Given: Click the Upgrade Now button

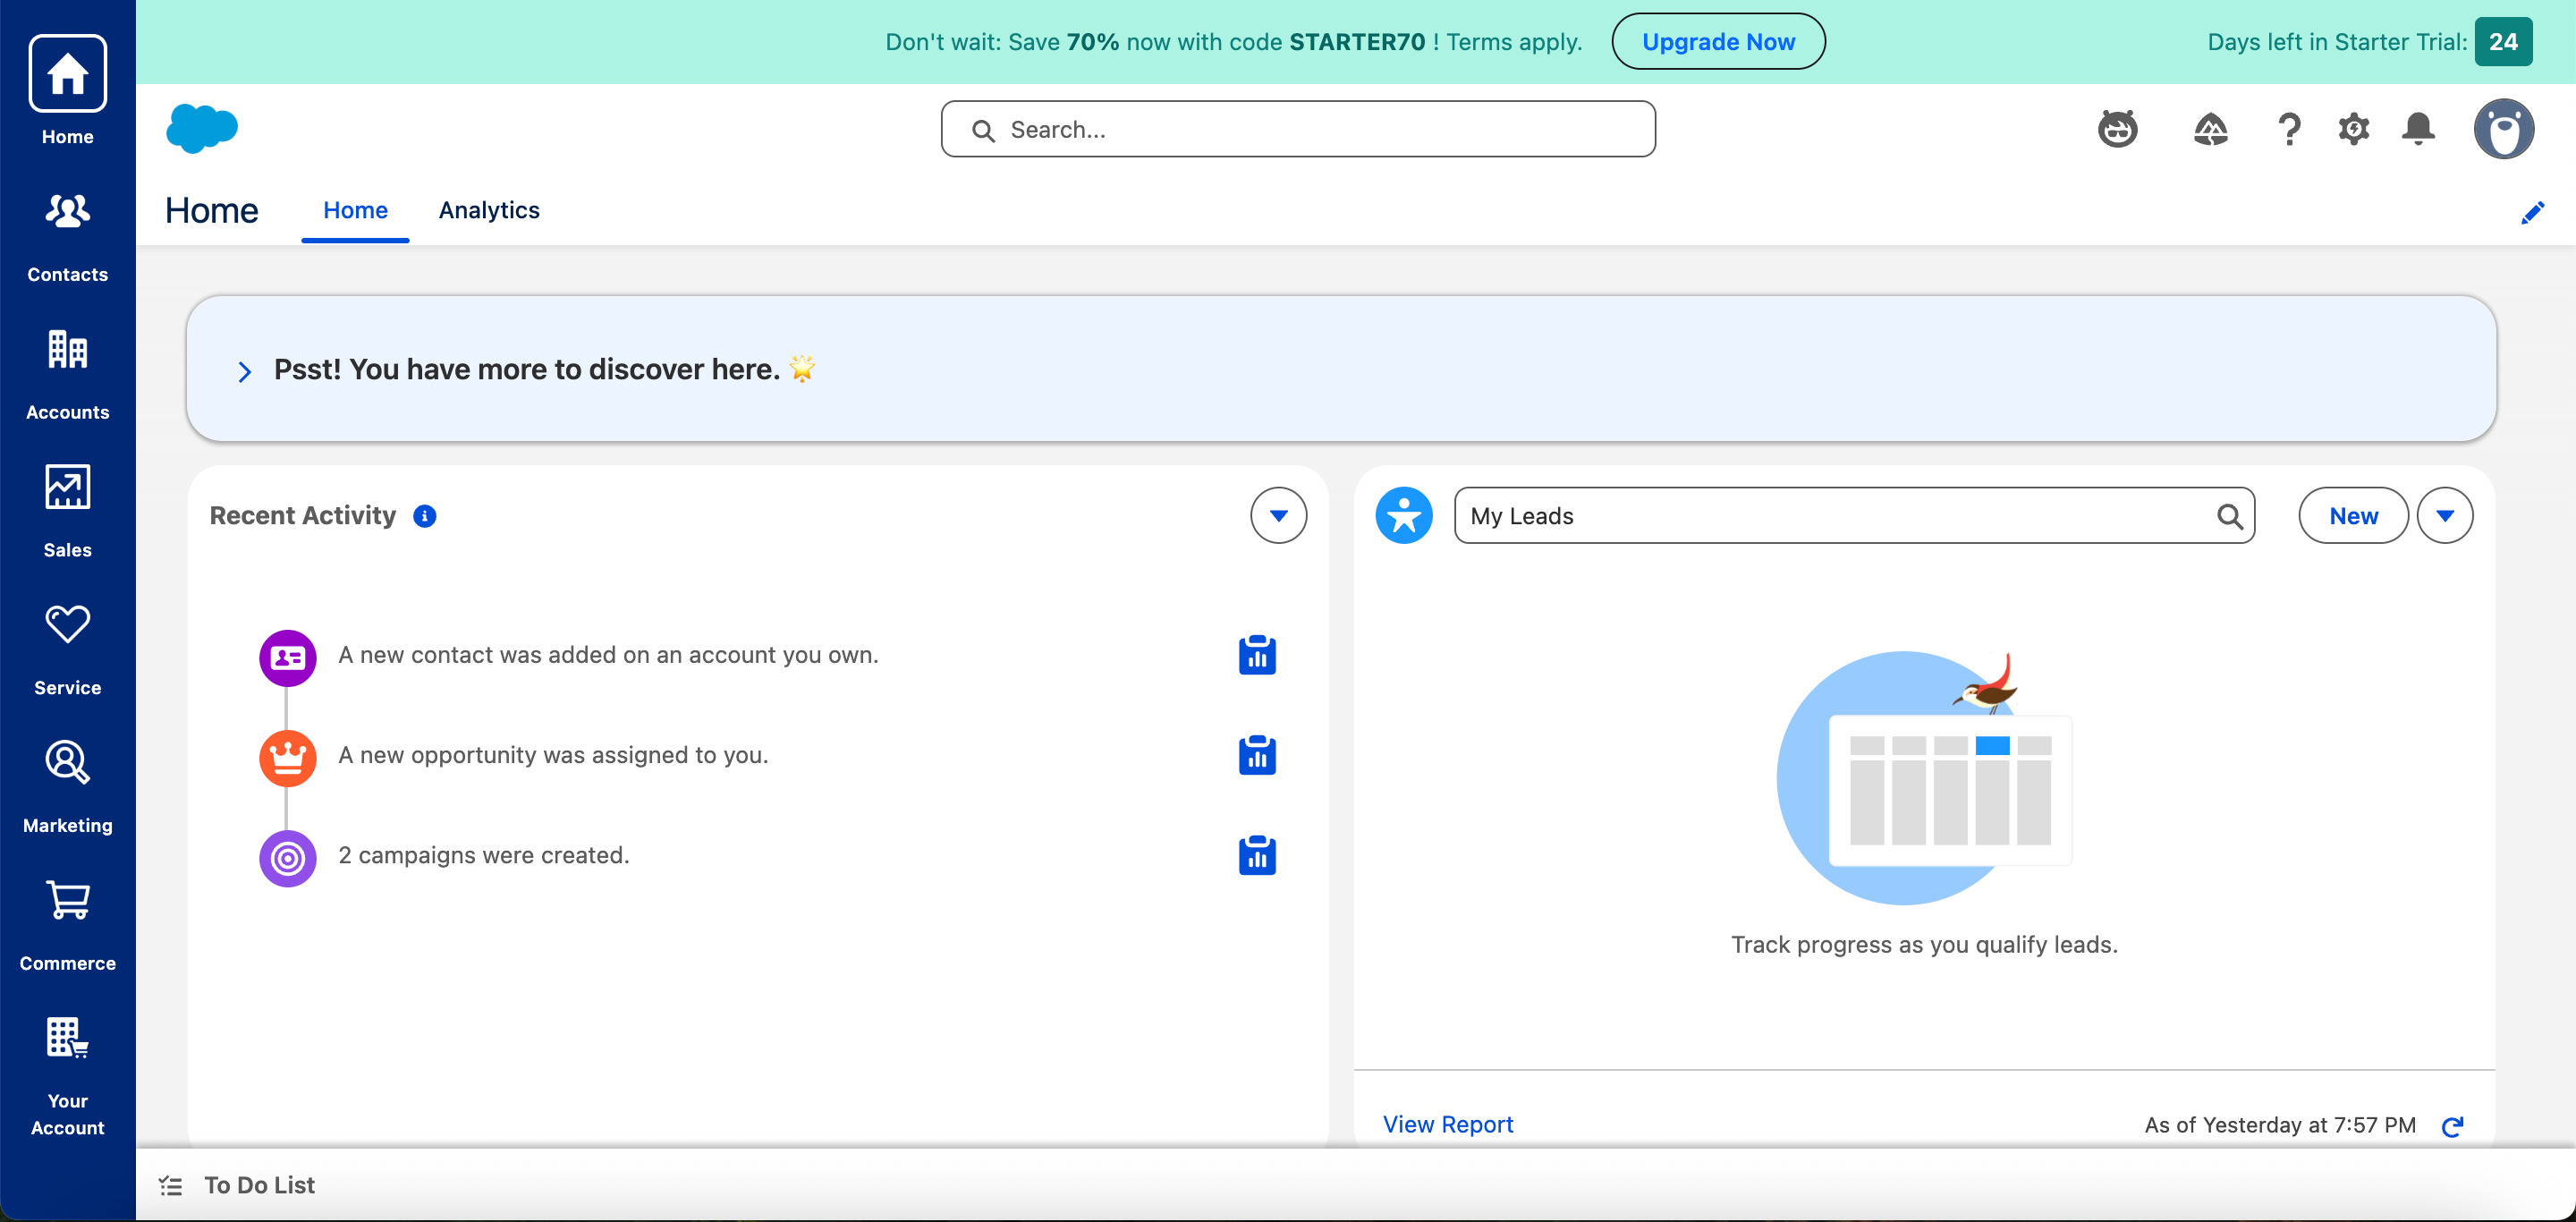Looking at the screenshot, I should (1718, 42).
